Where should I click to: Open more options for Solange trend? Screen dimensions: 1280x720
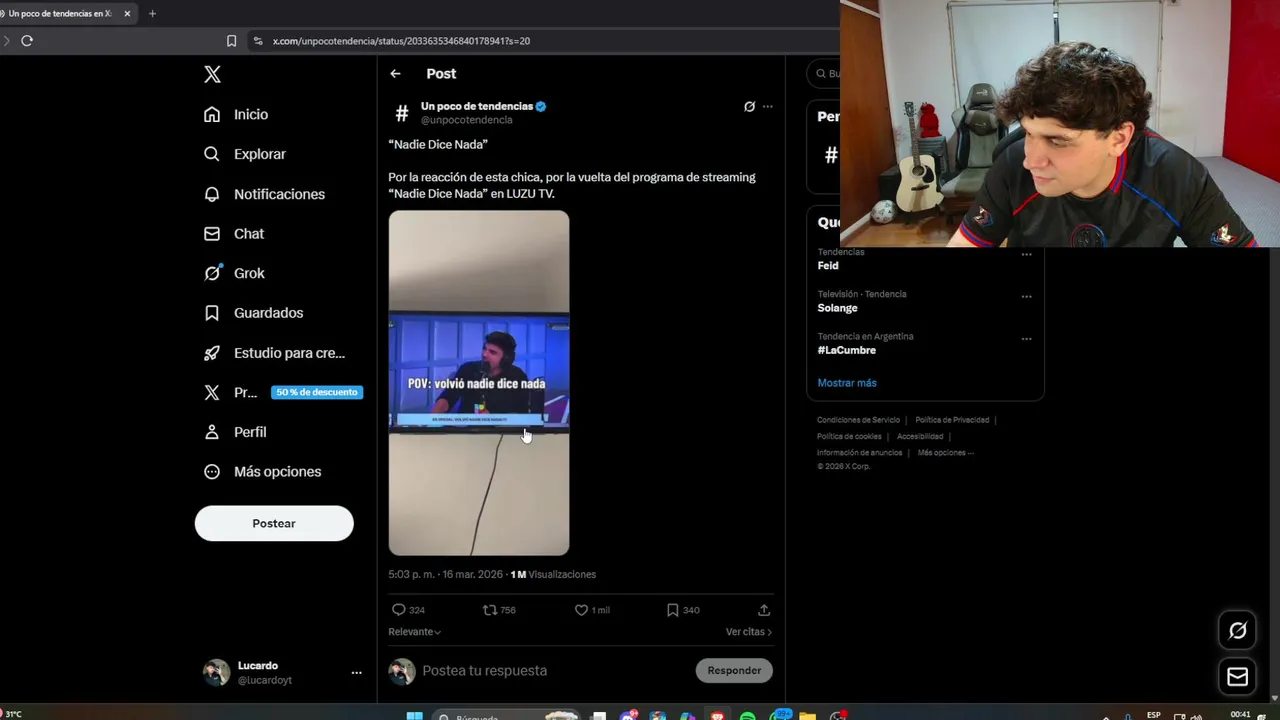1026,297
